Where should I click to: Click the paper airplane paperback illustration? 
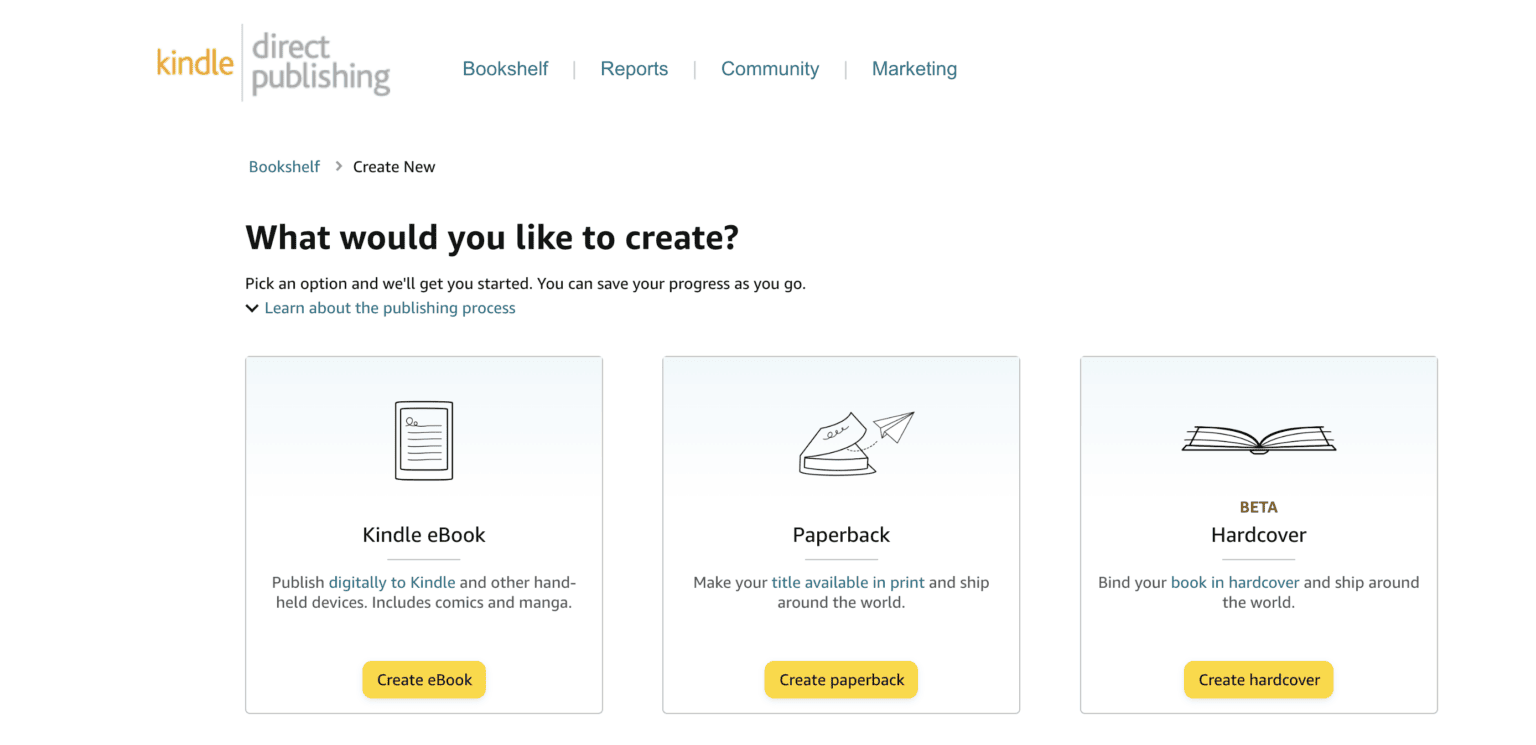pyautogui.click(x=855, y=440)
